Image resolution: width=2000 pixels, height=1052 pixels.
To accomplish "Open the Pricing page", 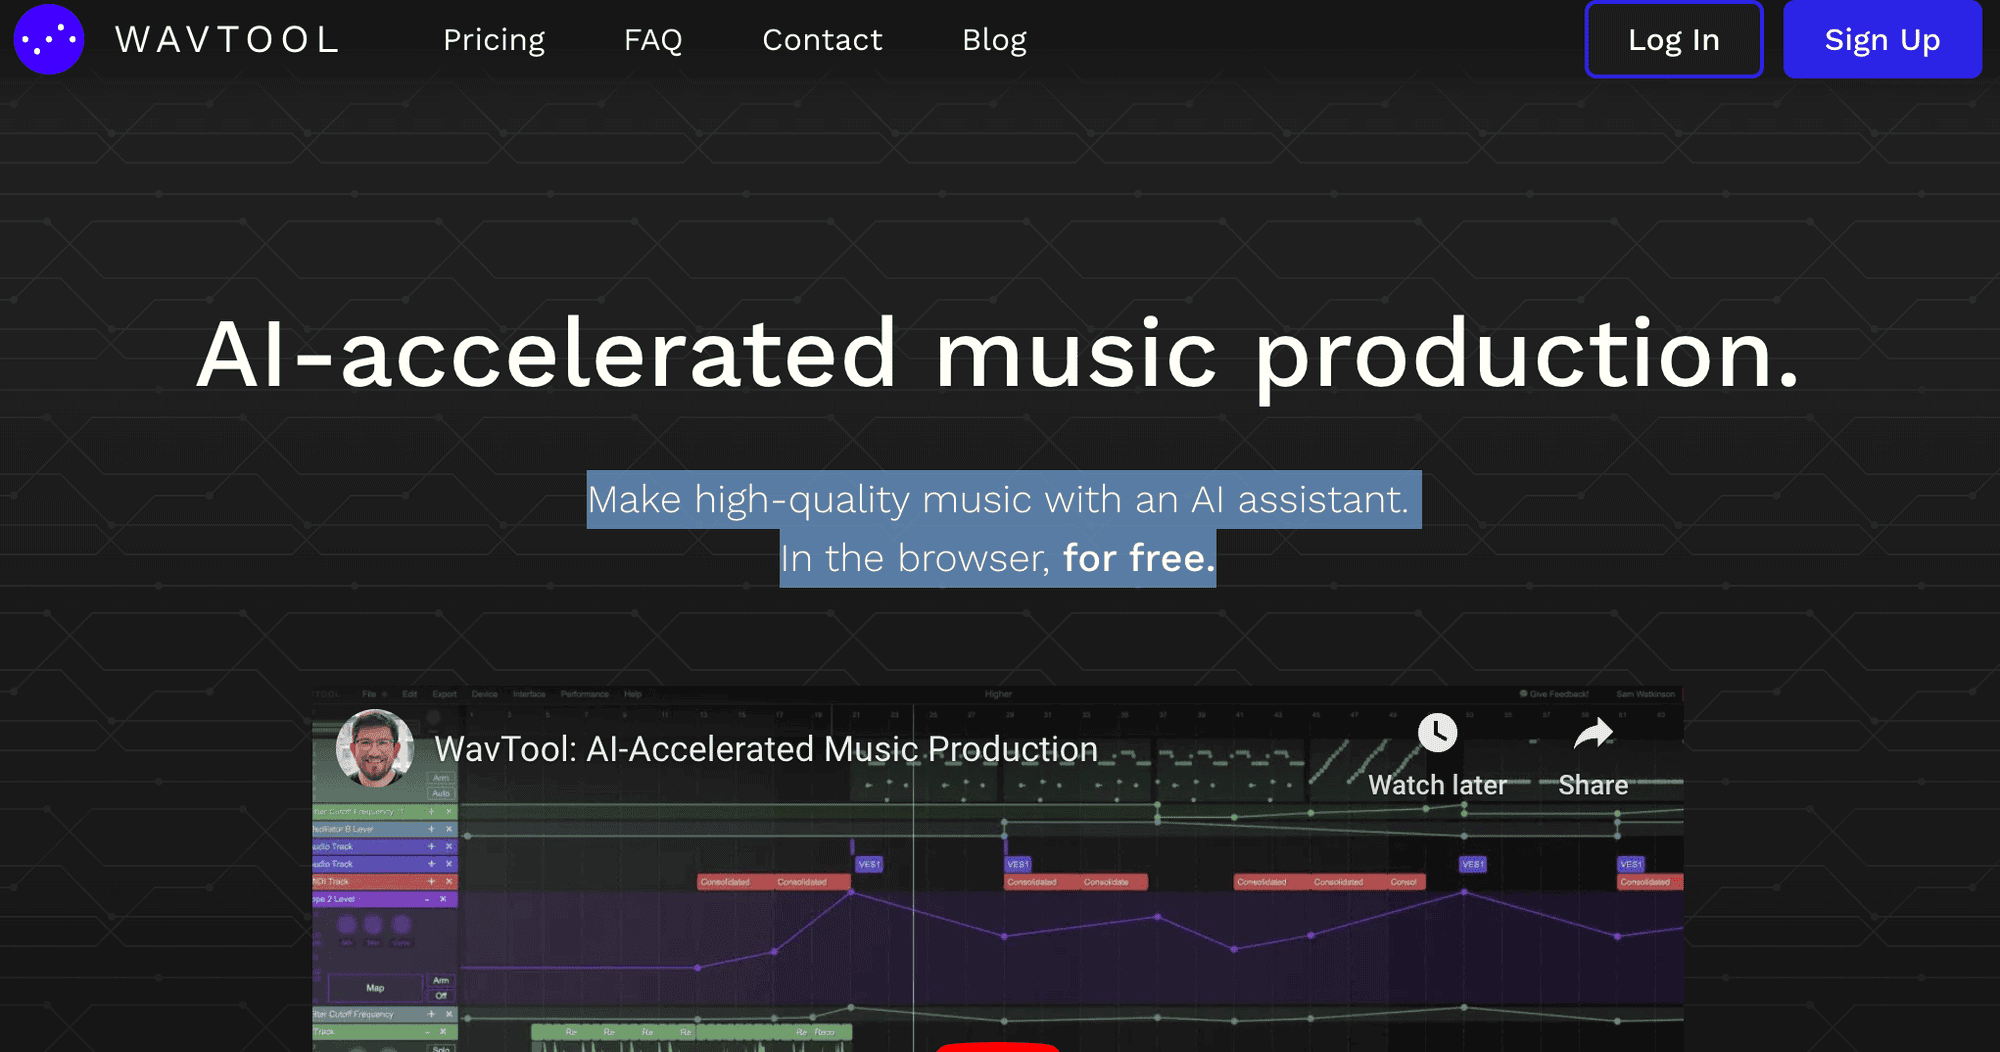I will tap(494, 40).
